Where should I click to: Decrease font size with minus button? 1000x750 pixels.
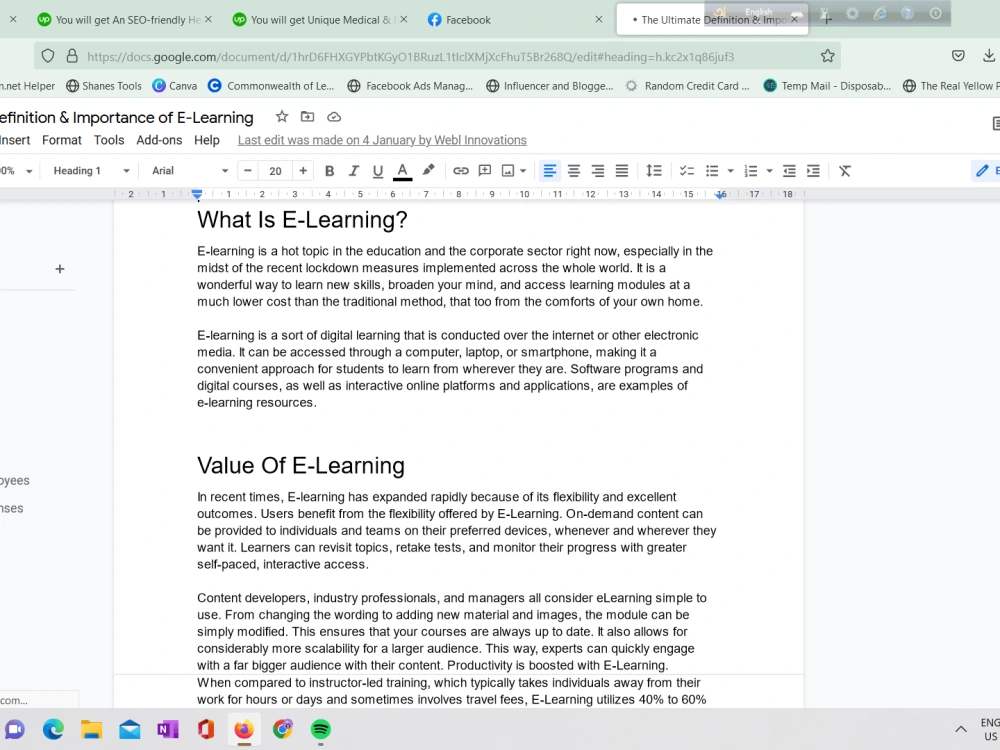(248, 171)
